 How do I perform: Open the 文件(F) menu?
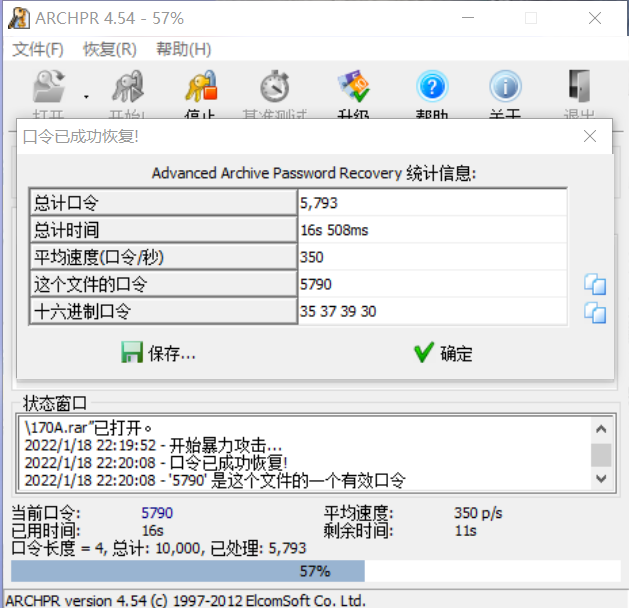coord(38,49)
